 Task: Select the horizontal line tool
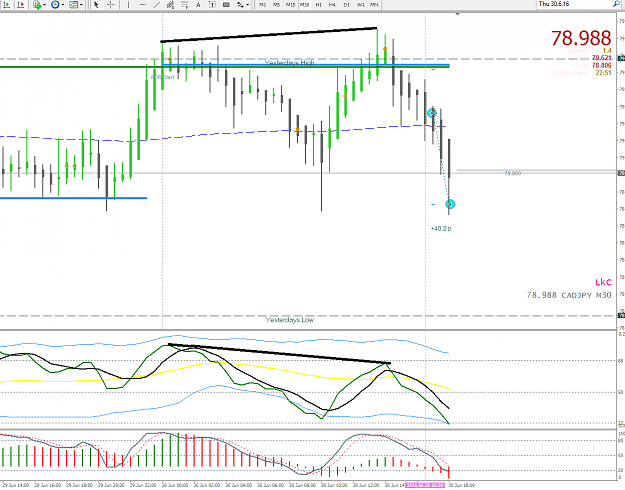[142, 4]
